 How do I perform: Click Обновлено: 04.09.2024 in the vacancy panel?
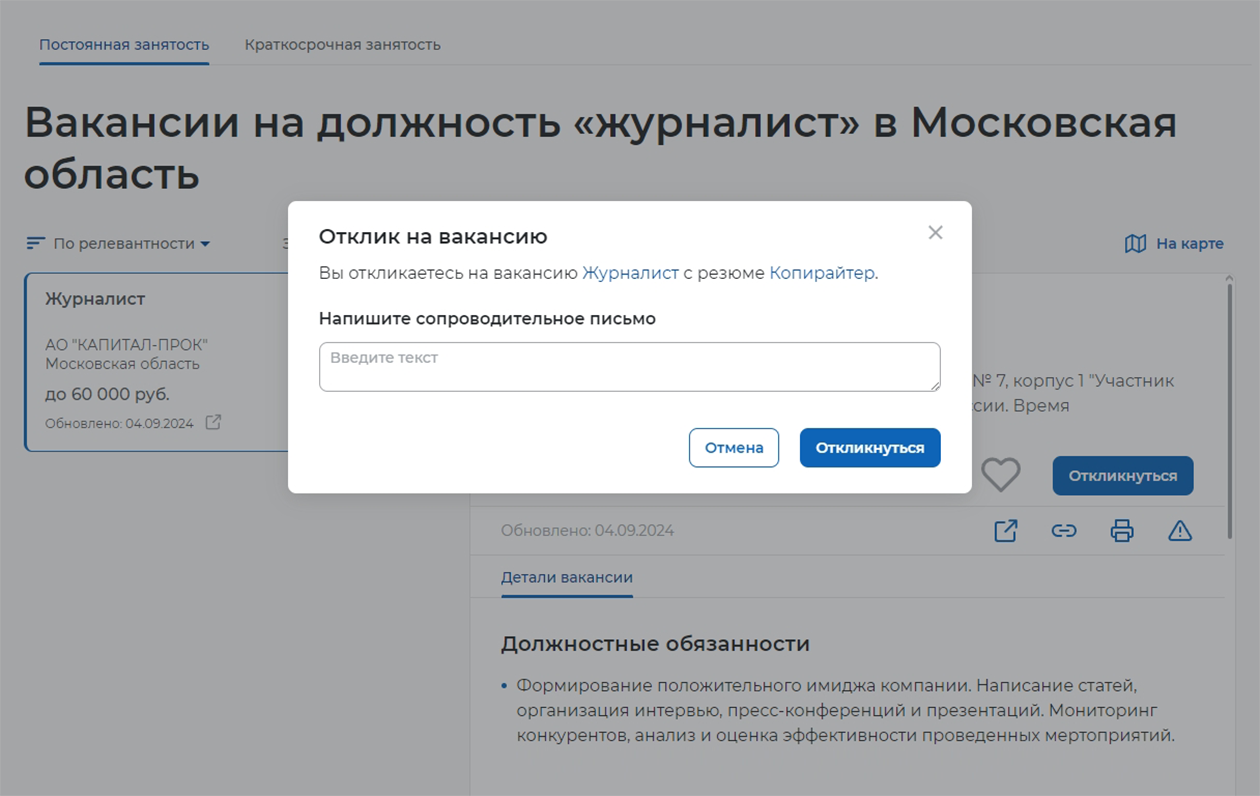coord(587,531)
